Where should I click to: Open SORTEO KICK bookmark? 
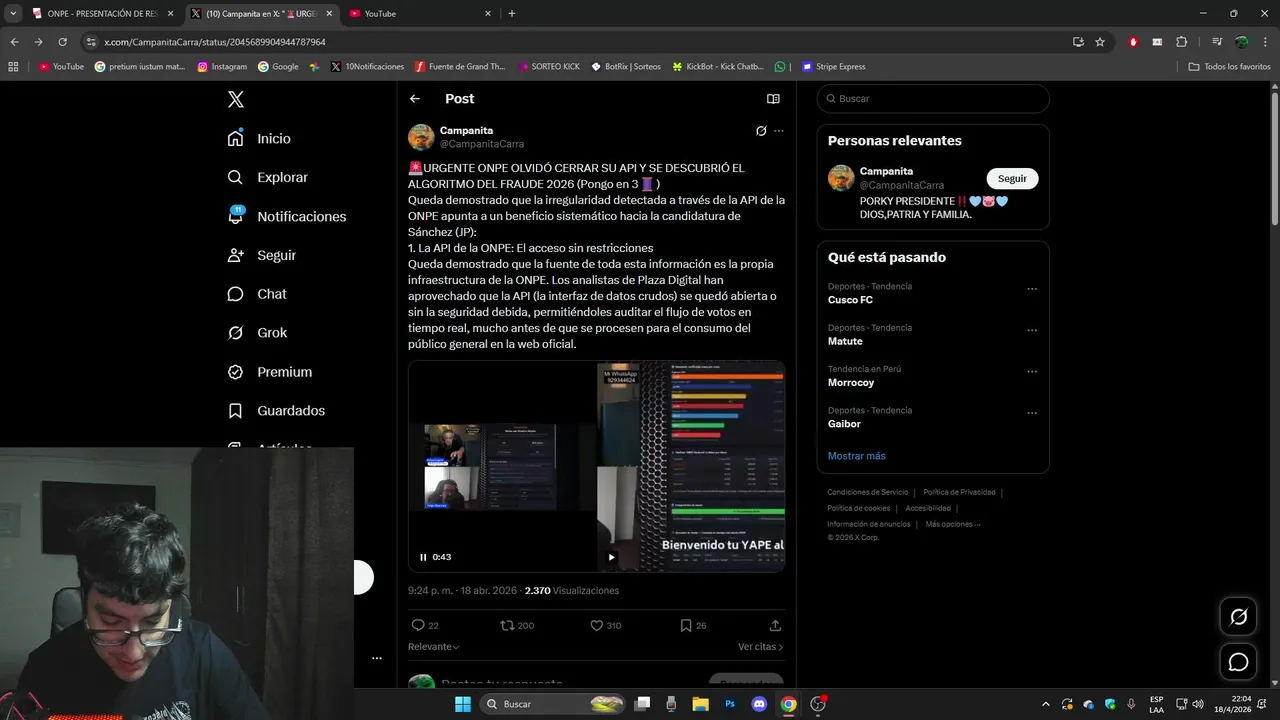tap(549, 67)
